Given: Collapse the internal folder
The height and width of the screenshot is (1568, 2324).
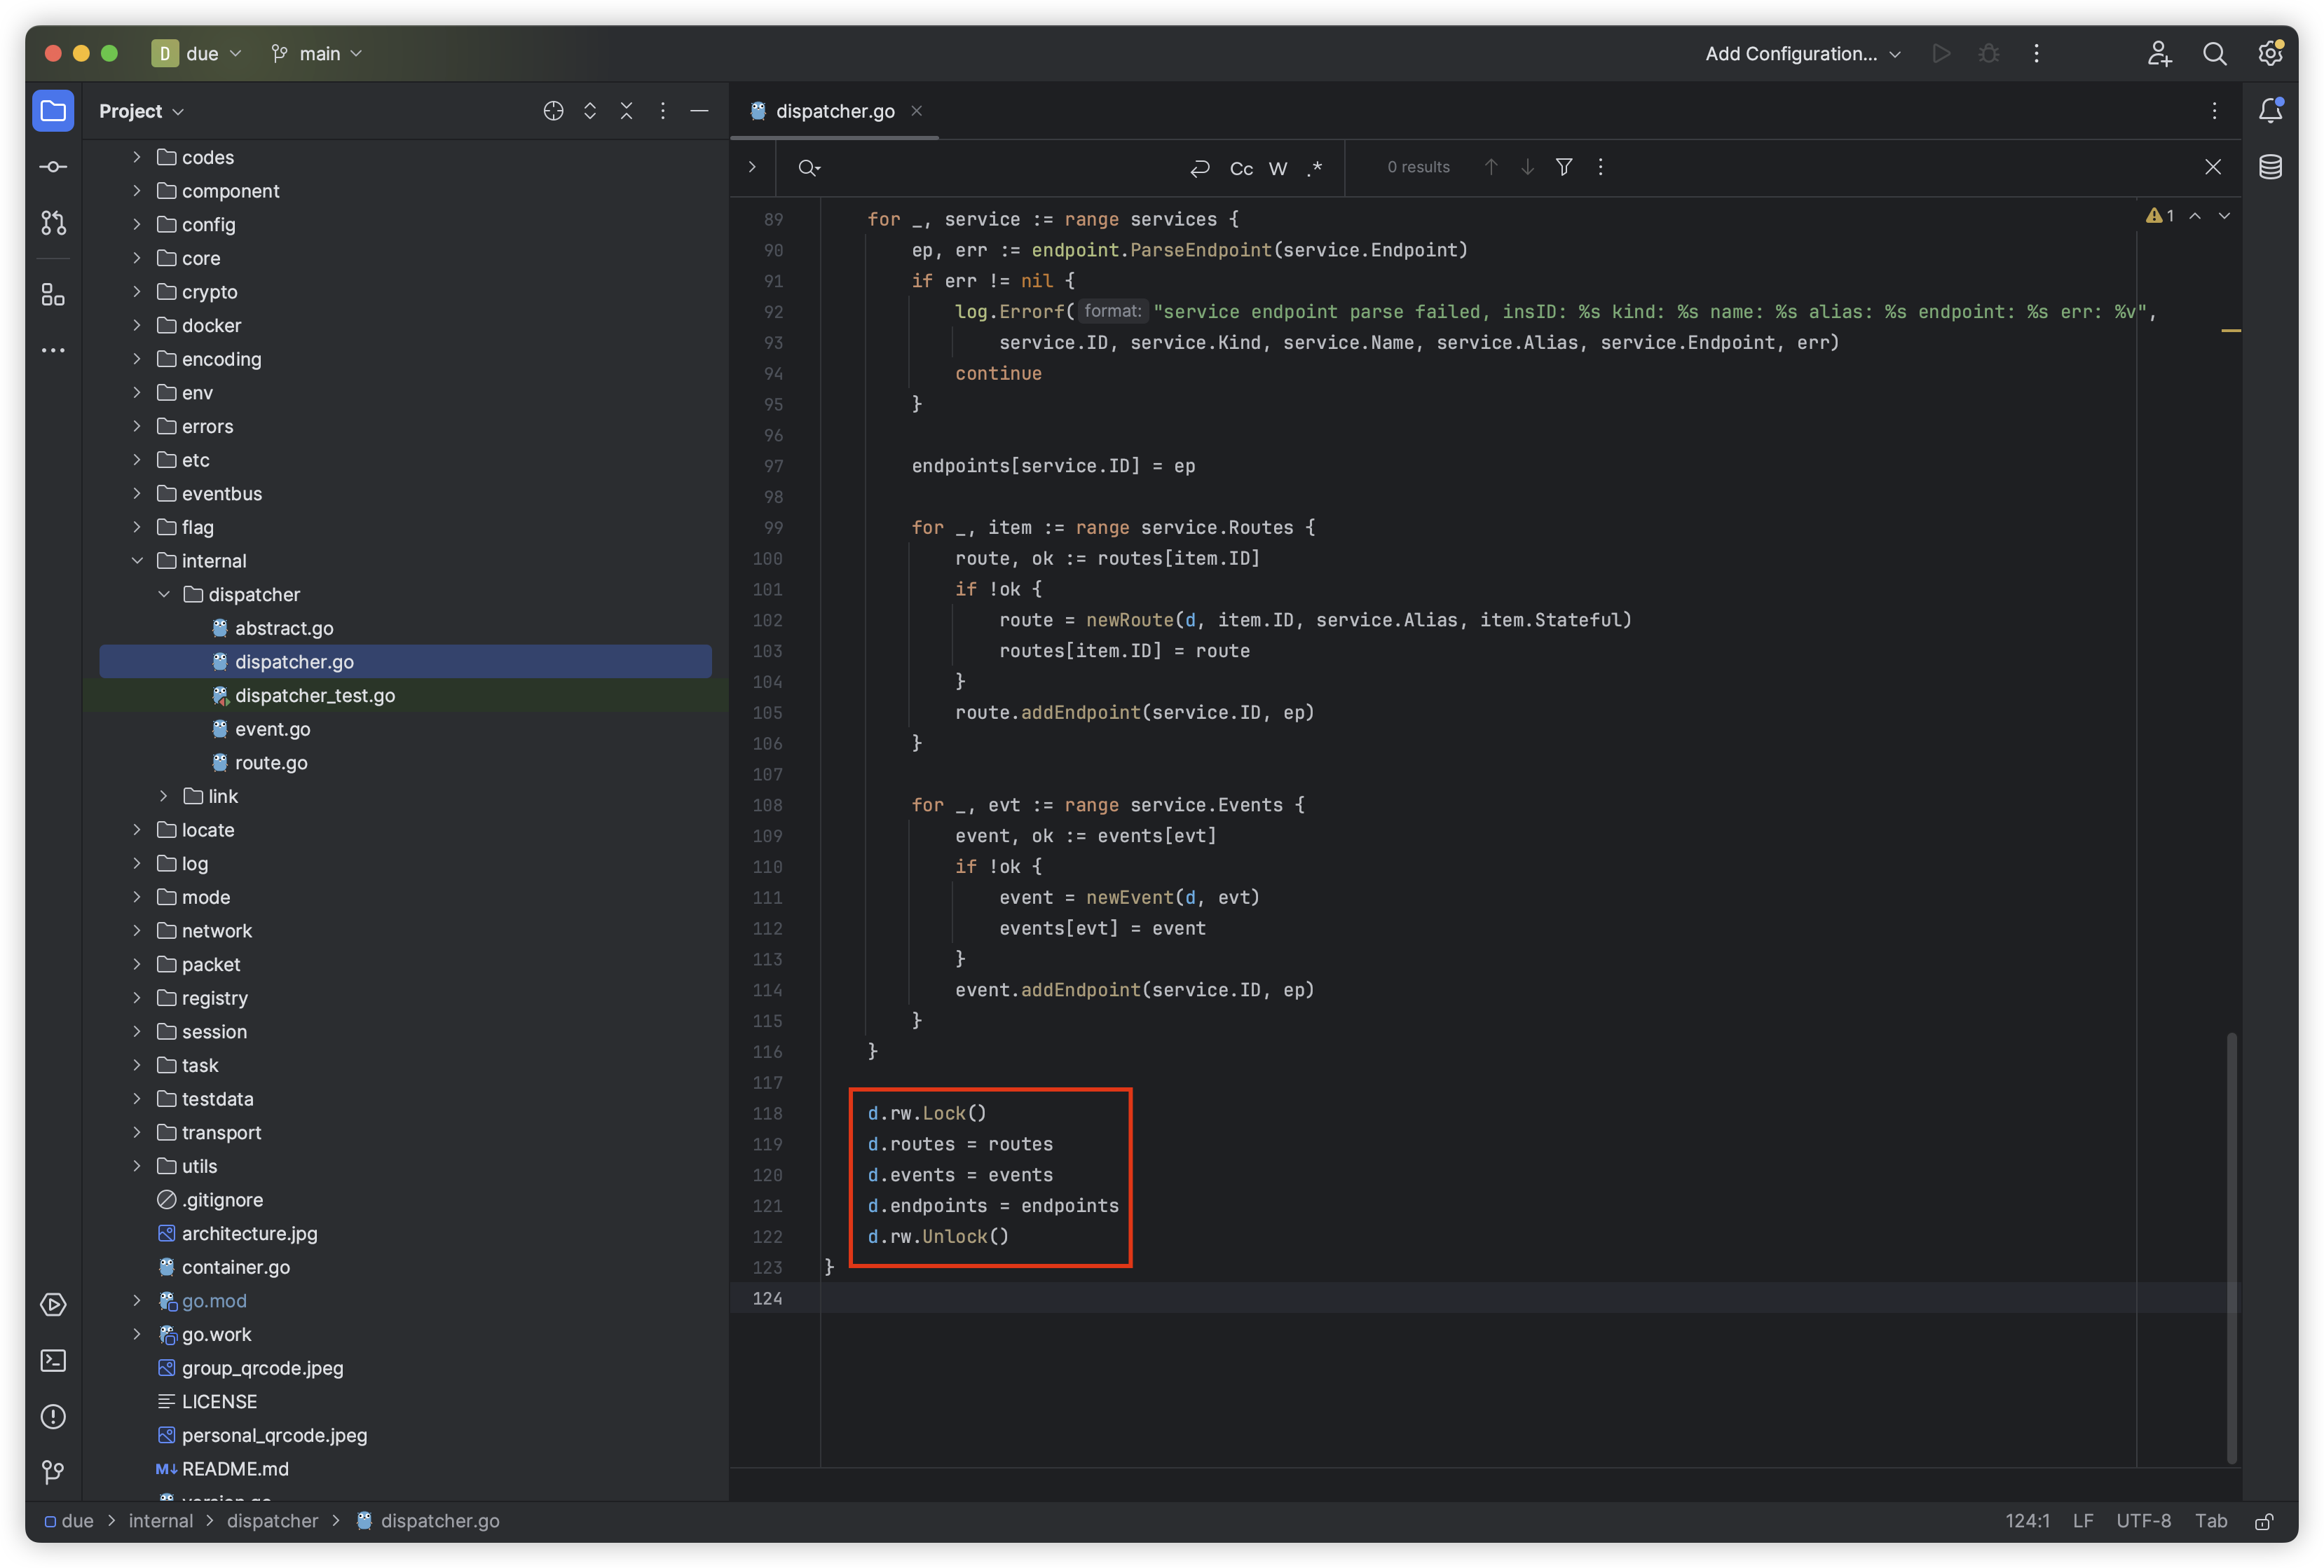Looking at the screenshot, I should click(137, 561).
